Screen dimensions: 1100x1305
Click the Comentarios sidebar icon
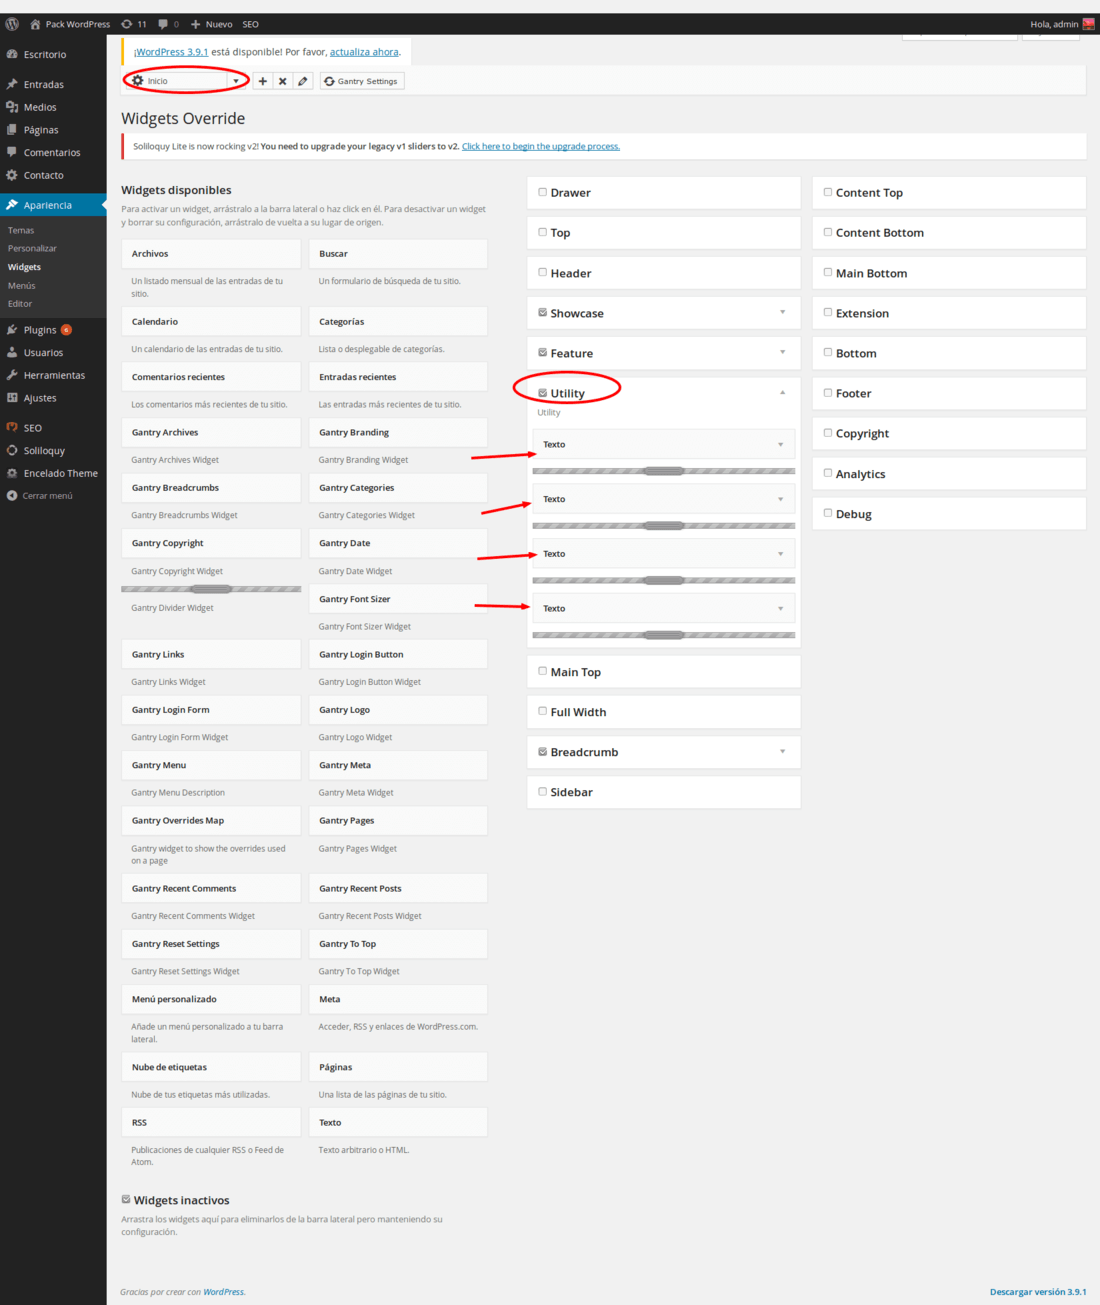click(12, 152)
